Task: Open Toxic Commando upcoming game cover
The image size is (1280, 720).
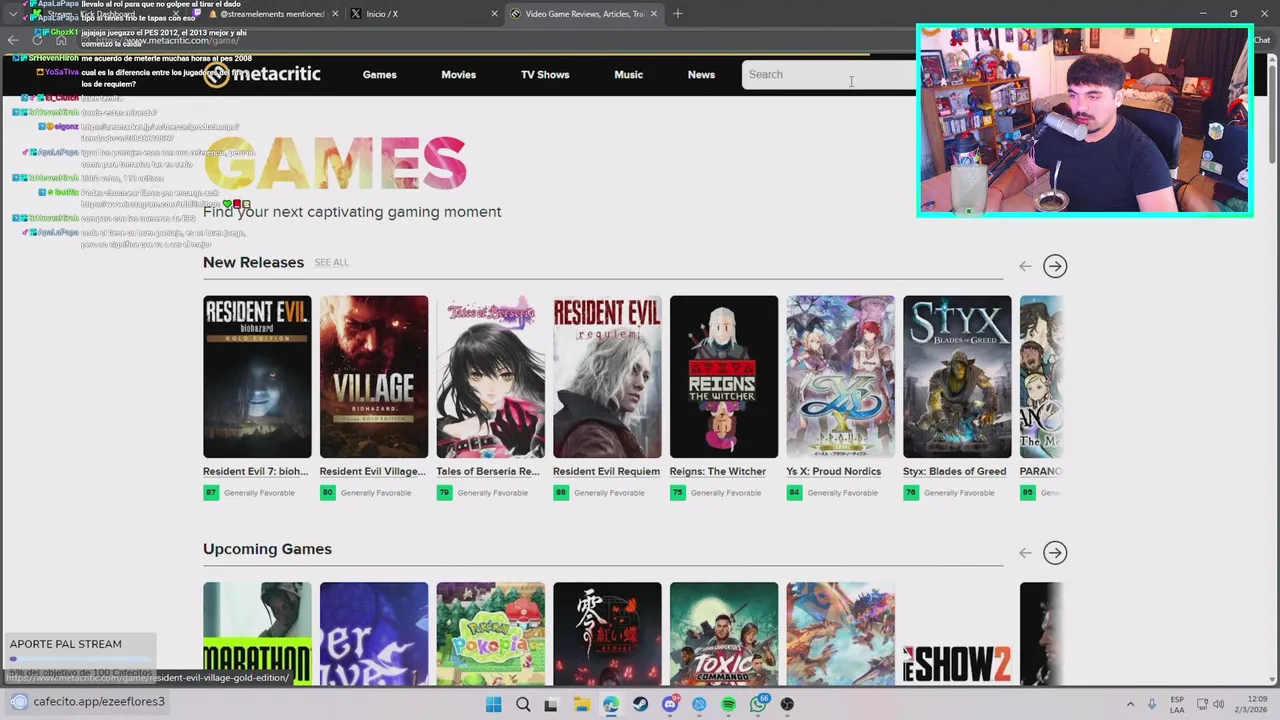Action: click(724, 634)
